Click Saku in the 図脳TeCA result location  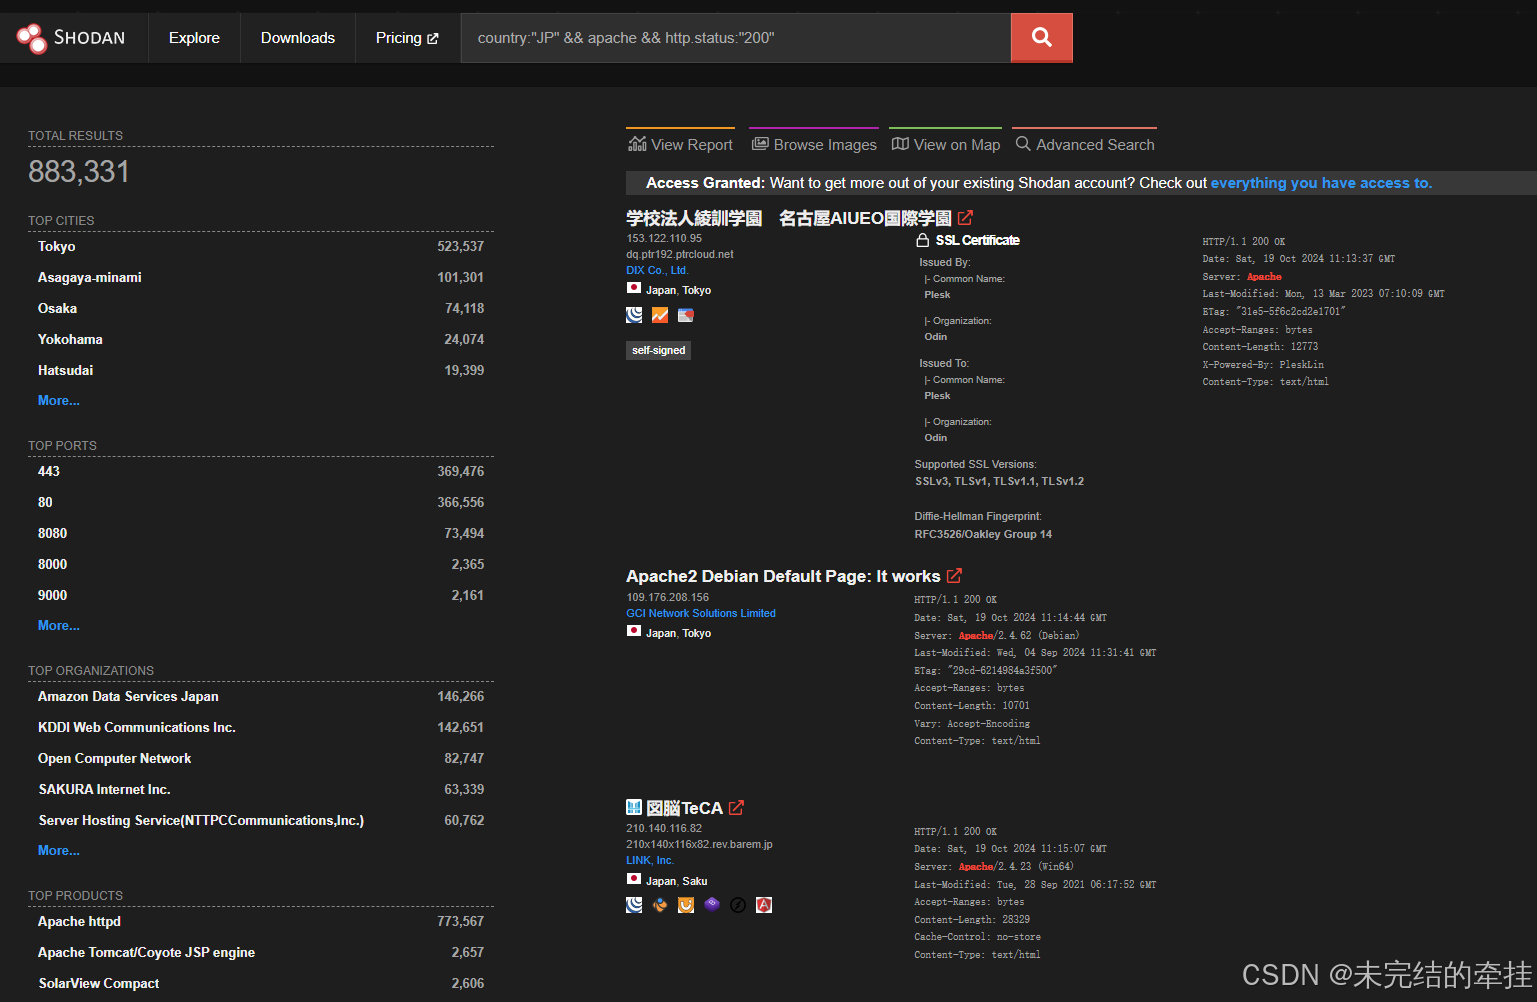(x=695, y=881)
